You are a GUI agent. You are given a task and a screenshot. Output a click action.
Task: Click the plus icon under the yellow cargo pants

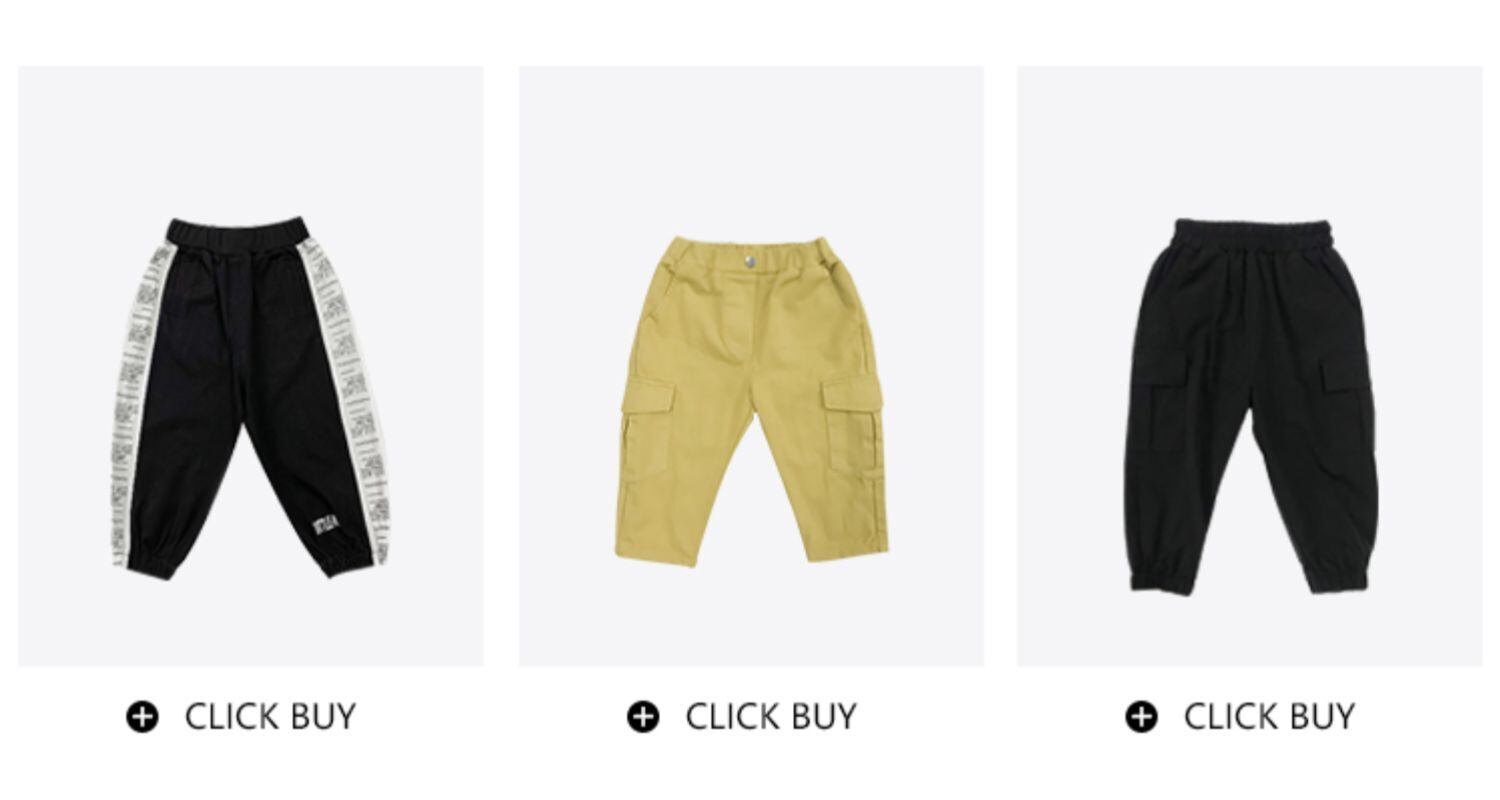click(x=643, y=717)
